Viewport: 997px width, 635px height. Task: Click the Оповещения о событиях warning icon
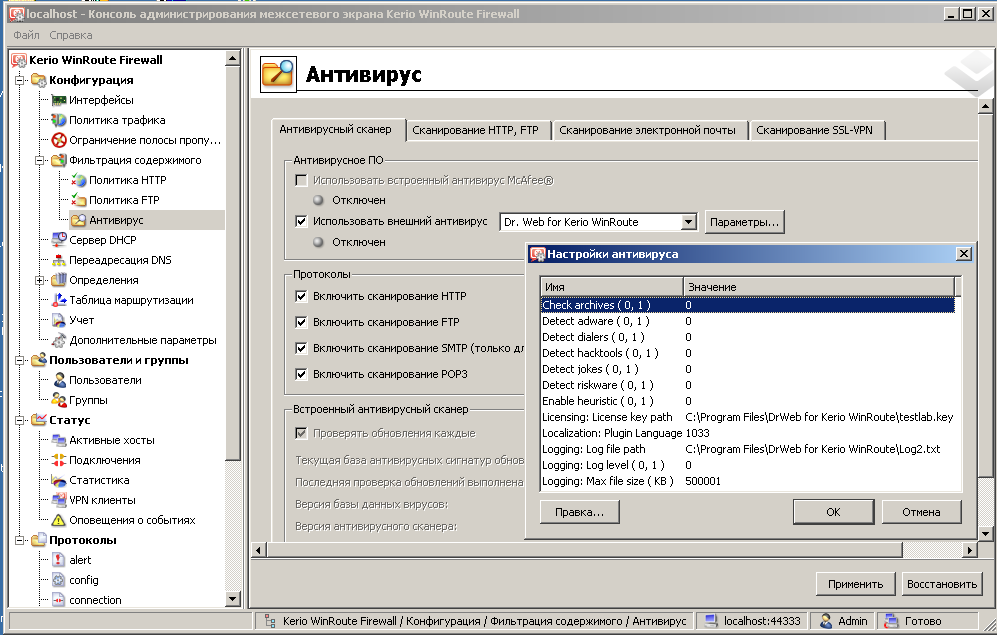pos(58,520)
